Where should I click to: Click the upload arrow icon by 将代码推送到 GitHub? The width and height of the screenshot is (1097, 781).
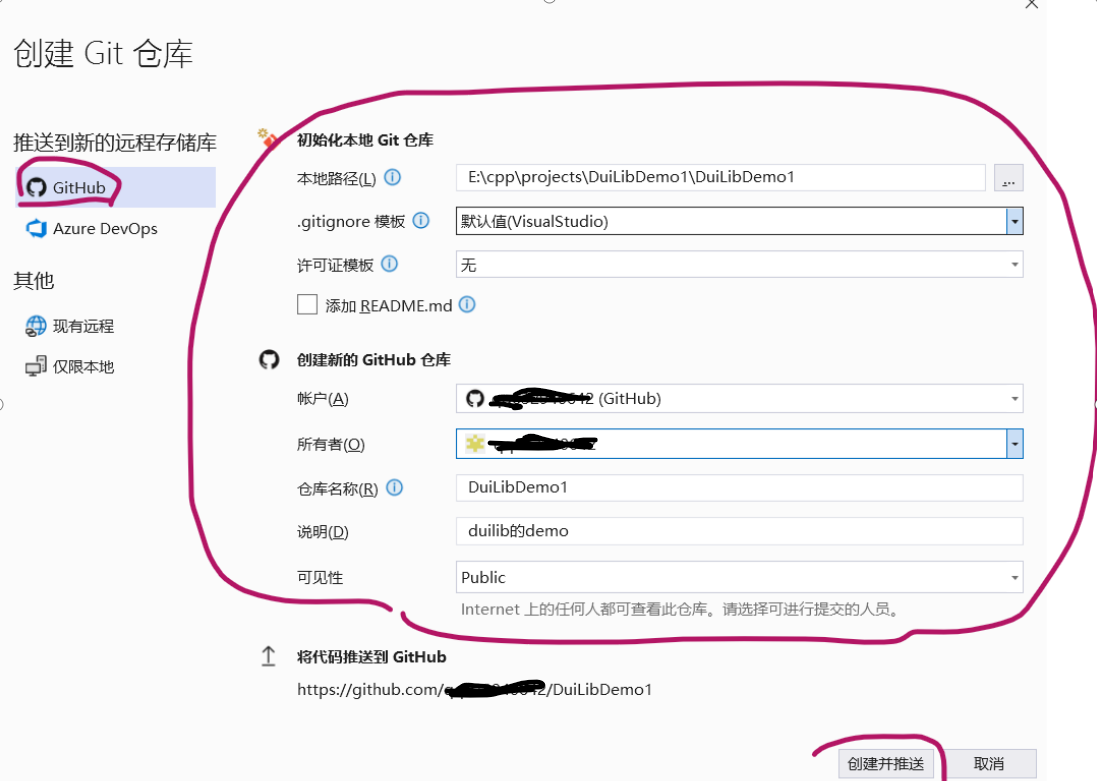269,656
